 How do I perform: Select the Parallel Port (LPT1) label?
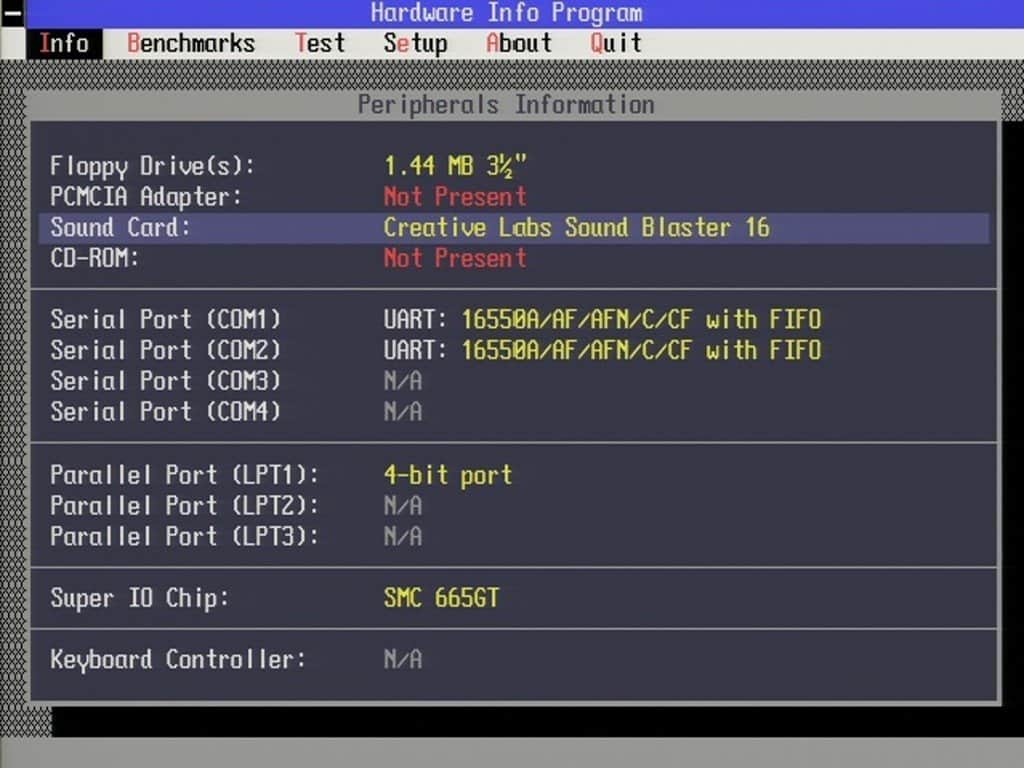[185, 475]
